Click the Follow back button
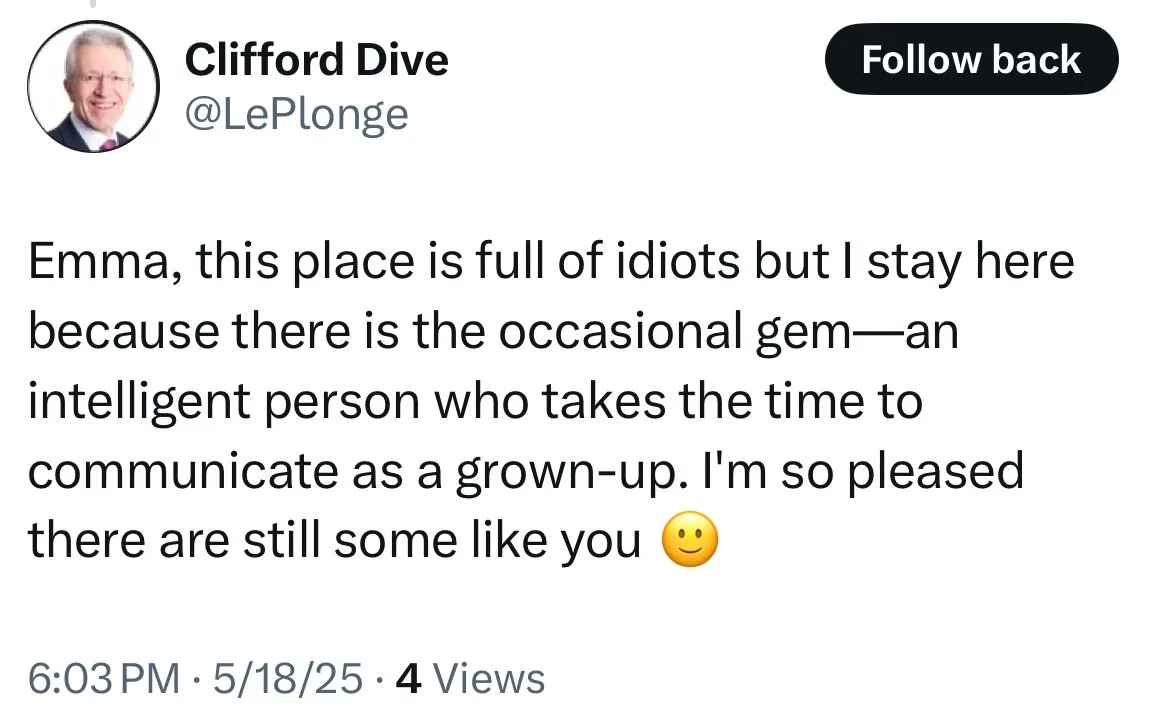1170x721 pixels. pos(970,60)
